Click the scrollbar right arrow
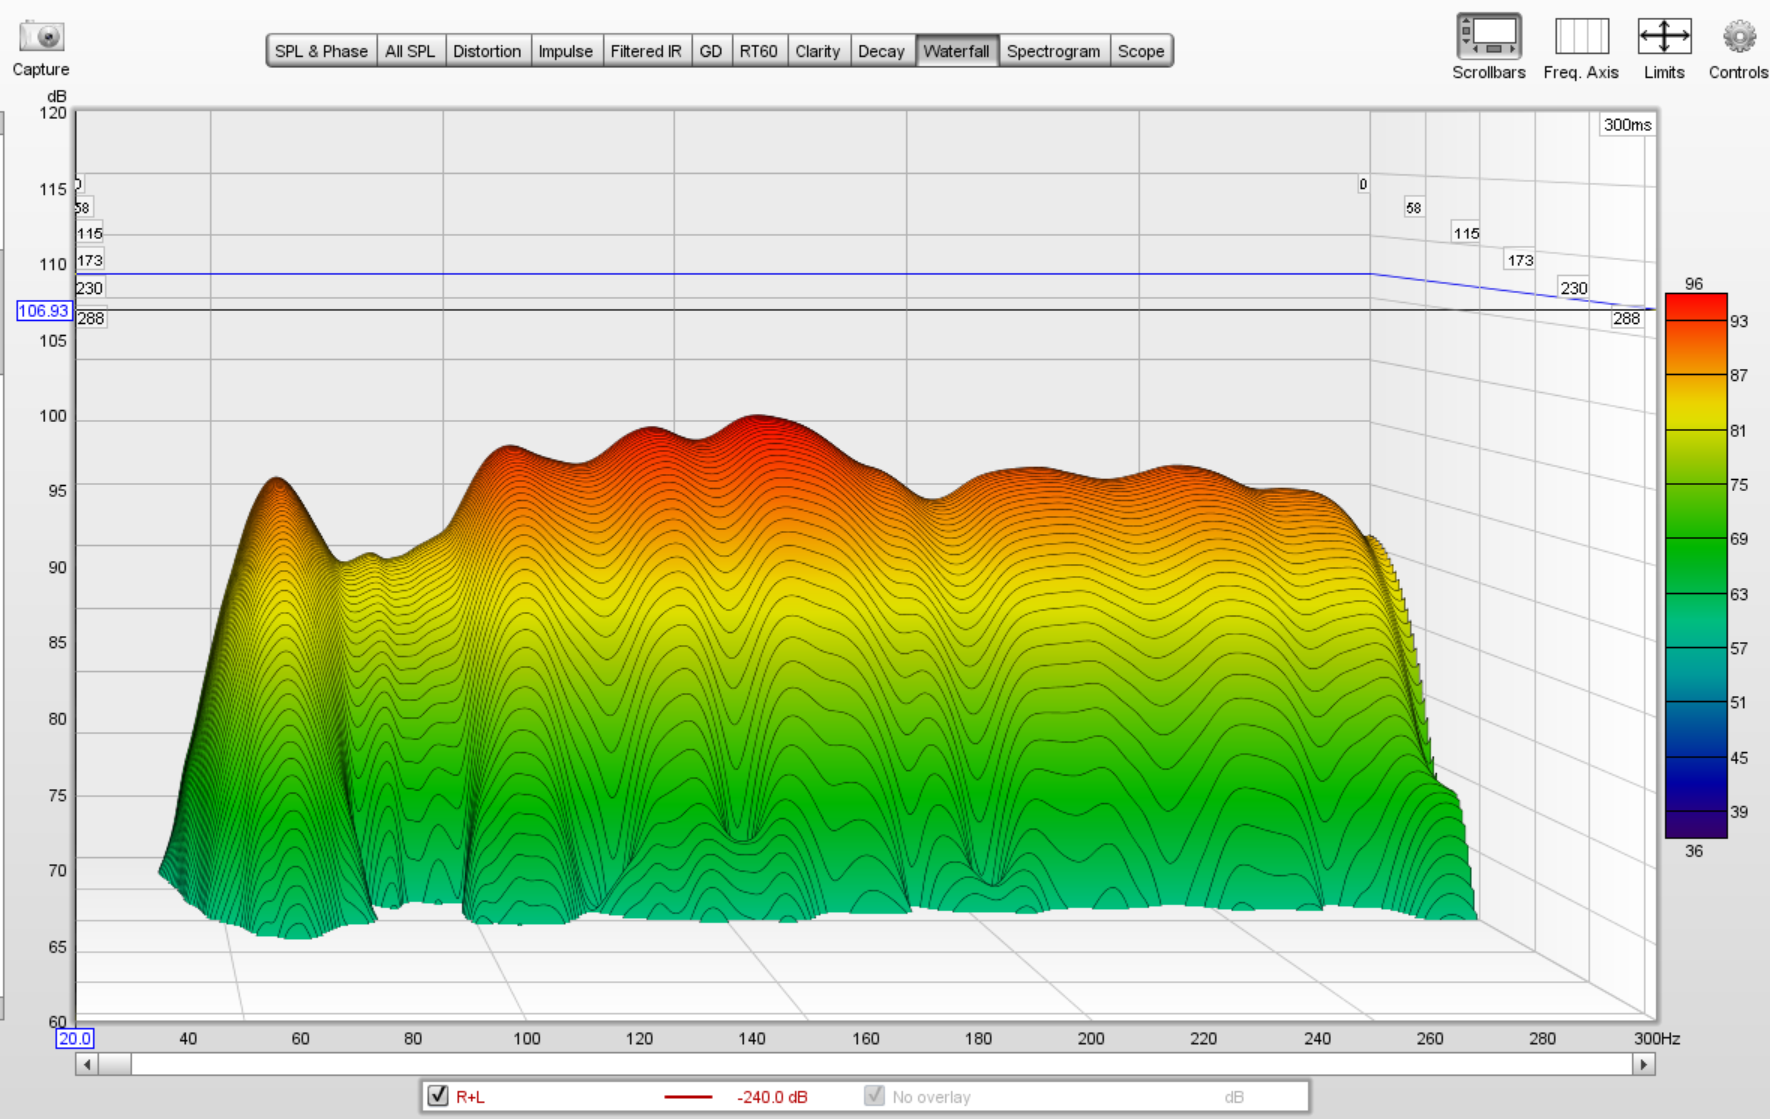Screen dimensions: 1770x1119 (x=1643, y=1064)
